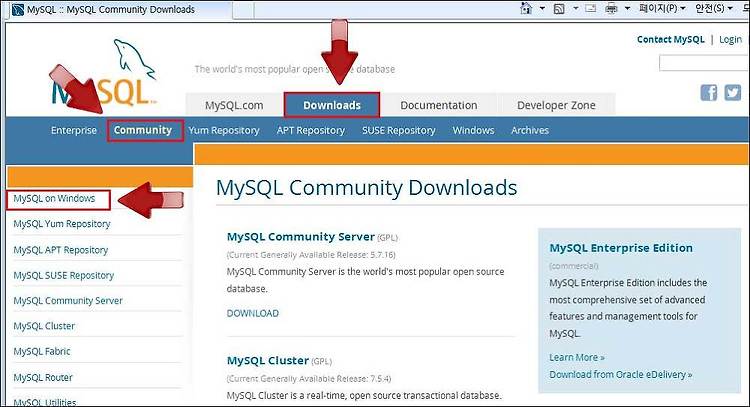Click the 5.7.16 release version text
Screen dimensions: 750x407
(382, 255)
